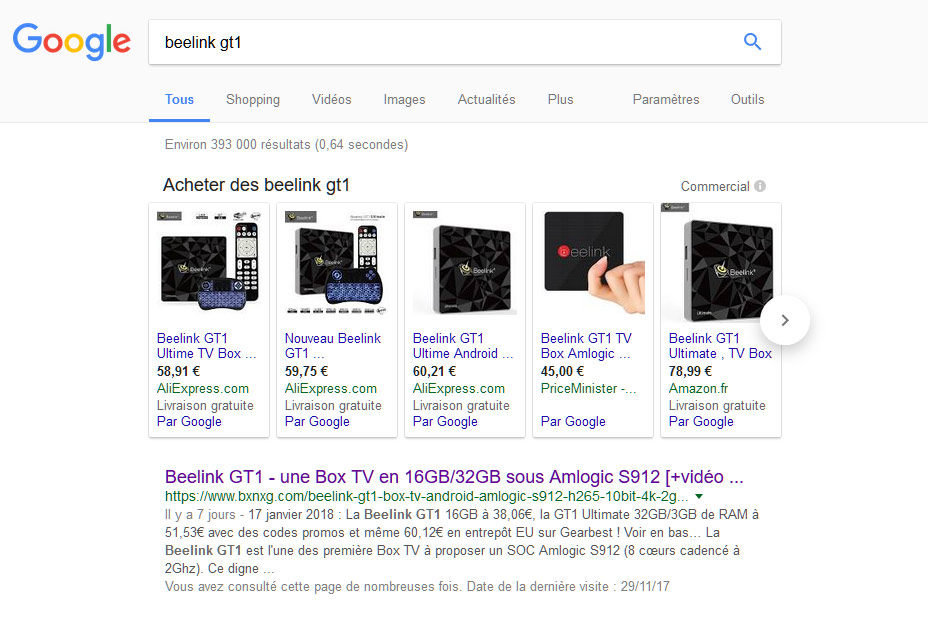Open the 59,75 € Nouveau Beelink product image
928x620 pixels.
click(x=337, y=261)
